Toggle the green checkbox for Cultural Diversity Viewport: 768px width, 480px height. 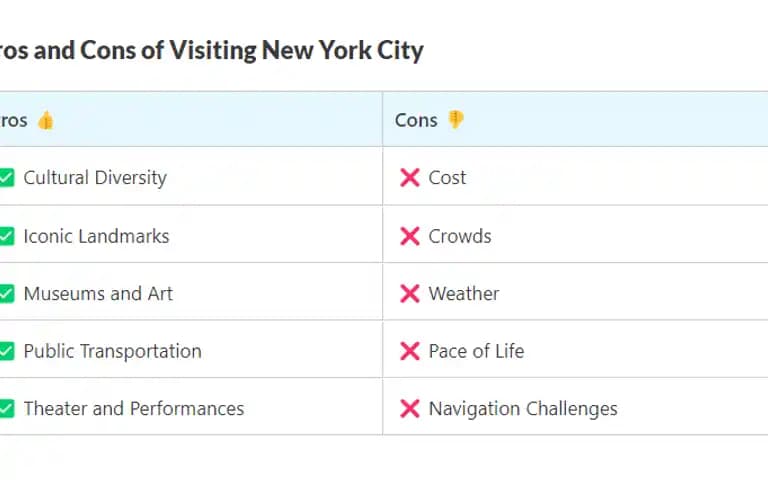pyautogui.click(x=6, y=178)
